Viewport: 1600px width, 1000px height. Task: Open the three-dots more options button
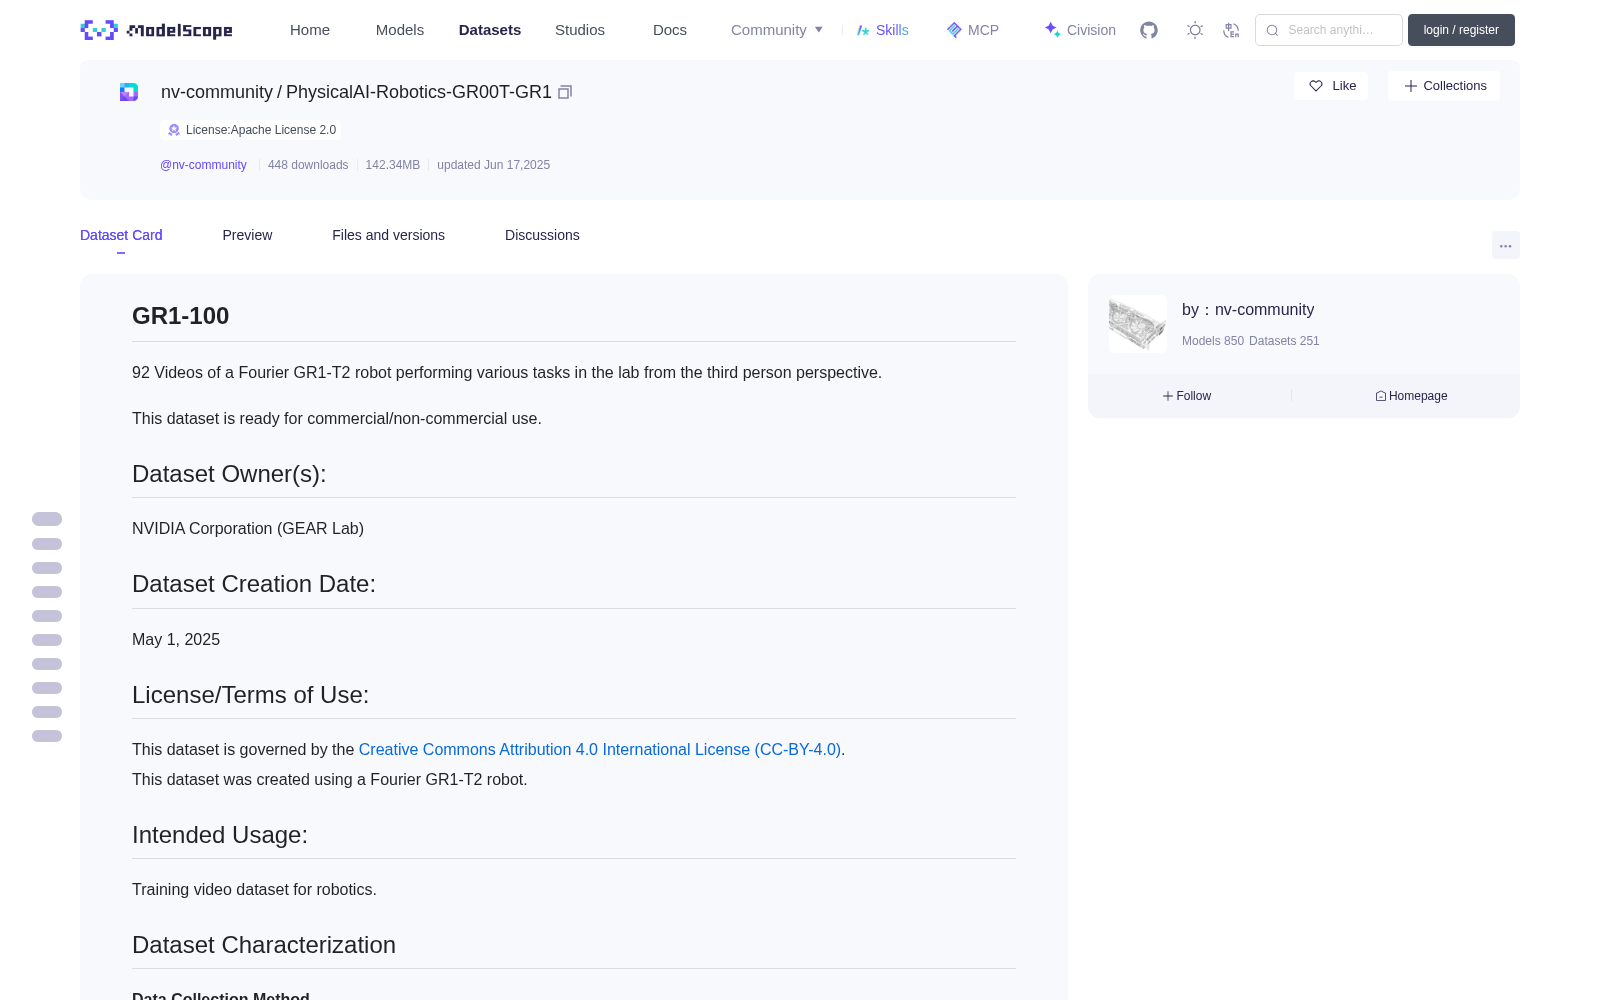1506,245
